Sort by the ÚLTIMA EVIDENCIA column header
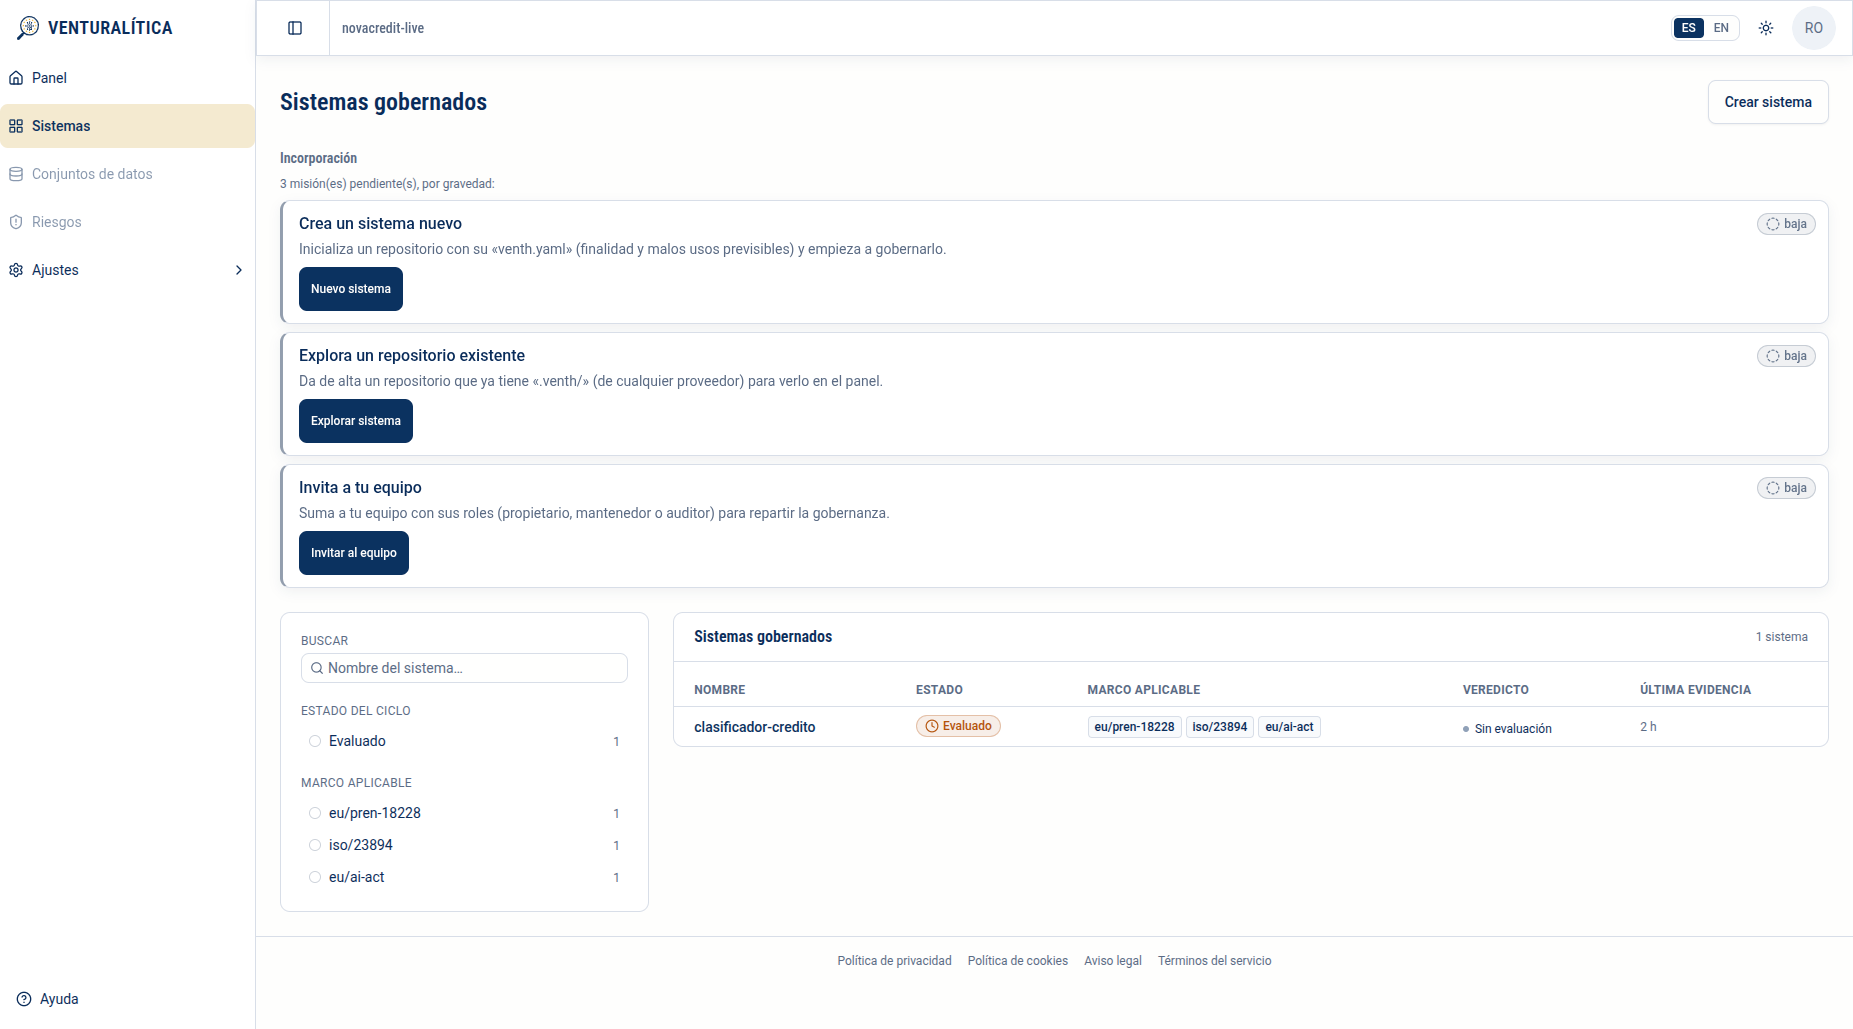This screenshot has height=1029, width=1853. pos(1695,690)
